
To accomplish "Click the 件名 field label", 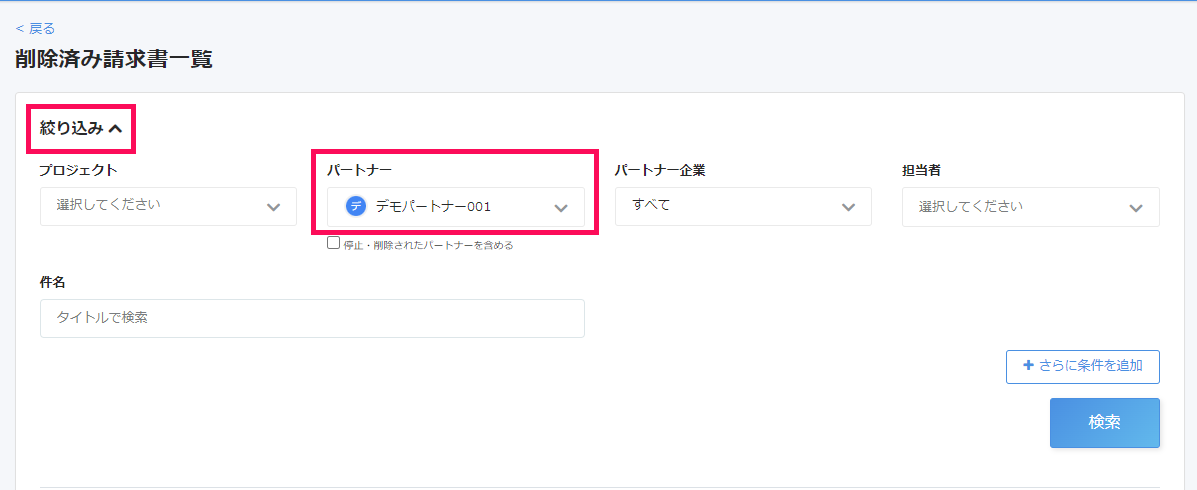I will pyautogui.click(x=53, y=282).
